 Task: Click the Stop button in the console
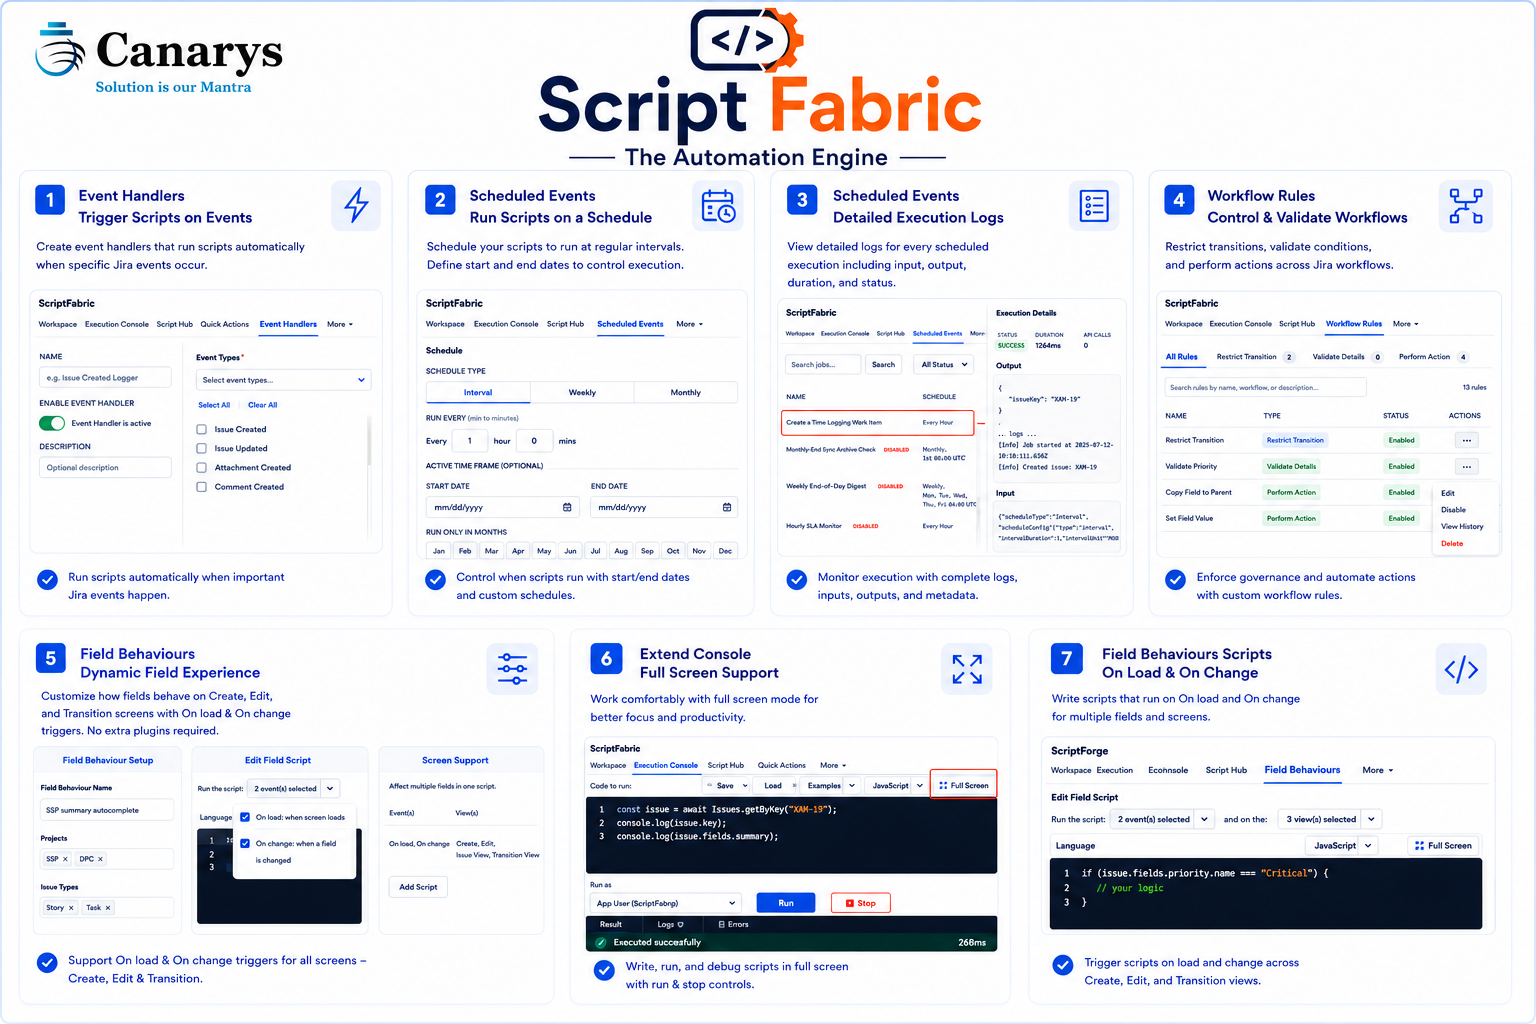click(860, 903)
